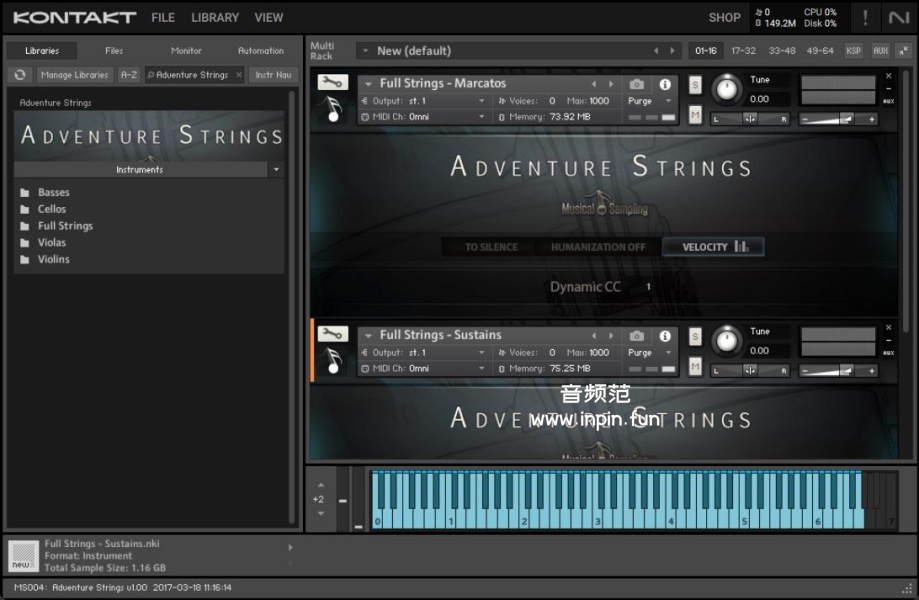
Task: Mute the Full Strings - Sustains instrument
Action: [x=695, y=367]
